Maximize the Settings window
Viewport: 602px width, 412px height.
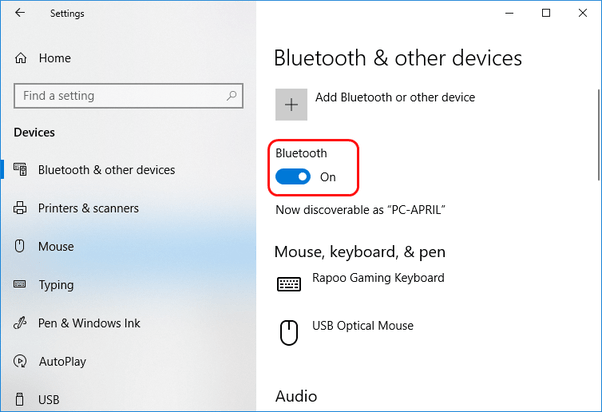(546, 13)
